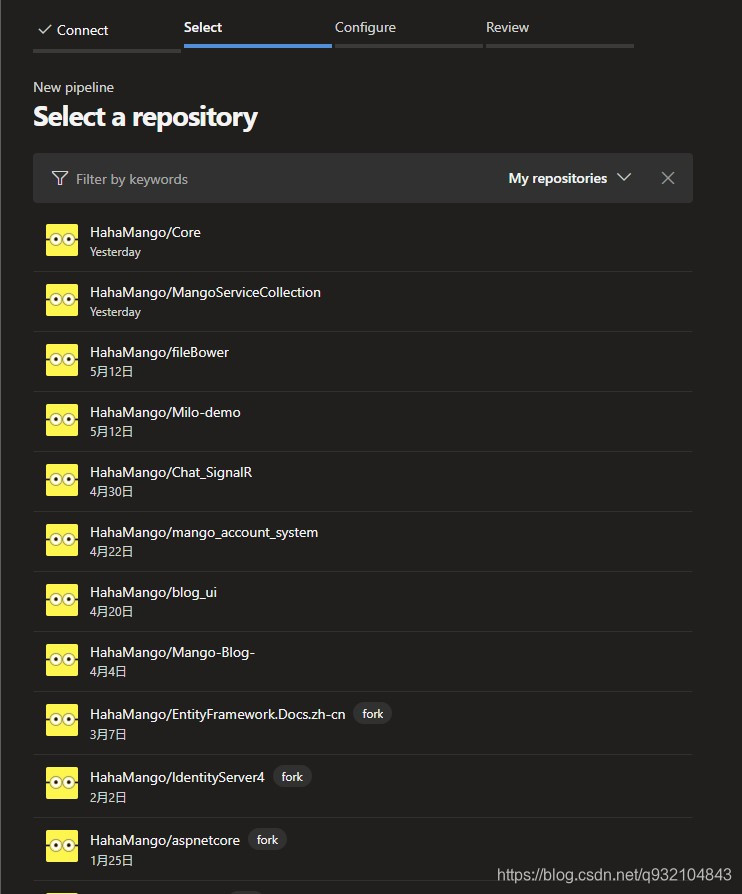The height and width of the screenshot is (894, 742).
Task: Click the avatar icon beside fileBower
Action: click(62, 360)
